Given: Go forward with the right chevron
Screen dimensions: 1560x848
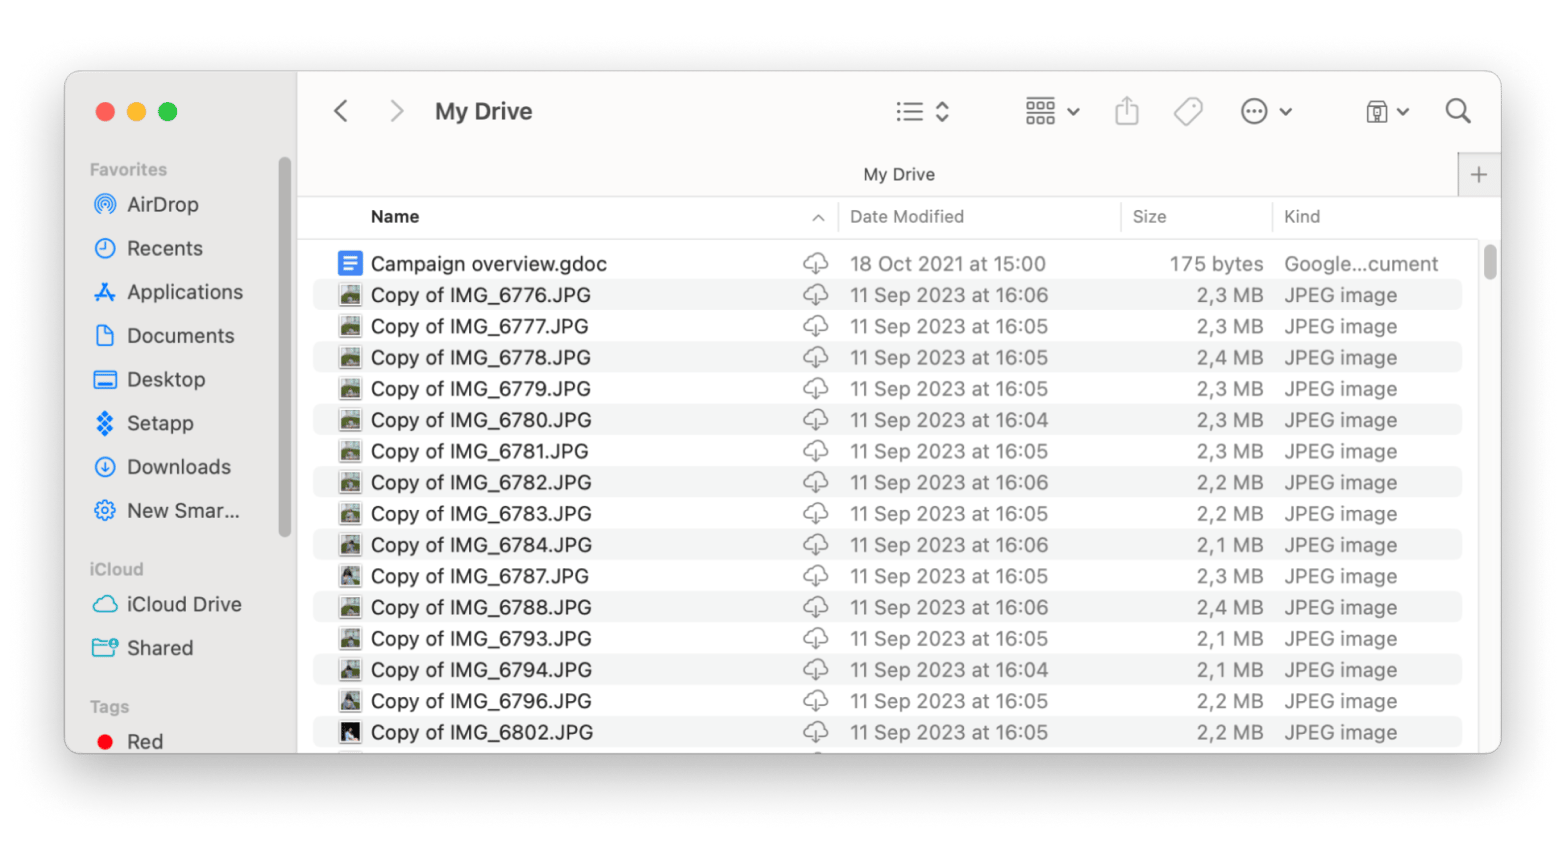Looking at the screenshot, I should click(x=396, y=111).
